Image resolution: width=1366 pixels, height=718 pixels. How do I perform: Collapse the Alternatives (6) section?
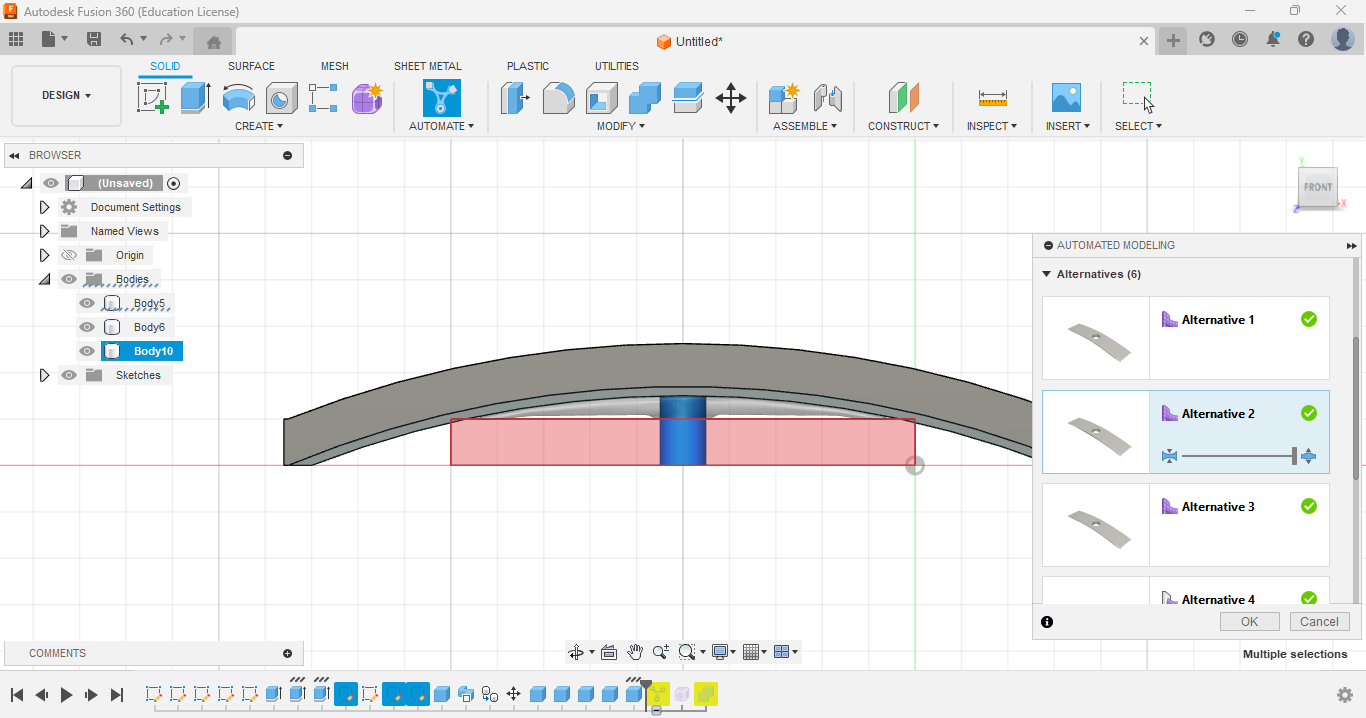click(1047, 274)
